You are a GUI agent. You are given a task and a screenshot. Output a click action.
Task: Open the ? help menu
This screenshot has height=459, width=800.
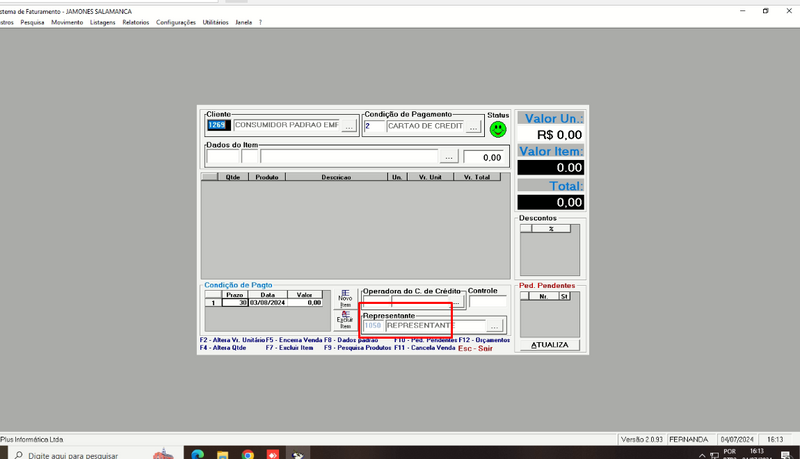[x=260, y=22]
